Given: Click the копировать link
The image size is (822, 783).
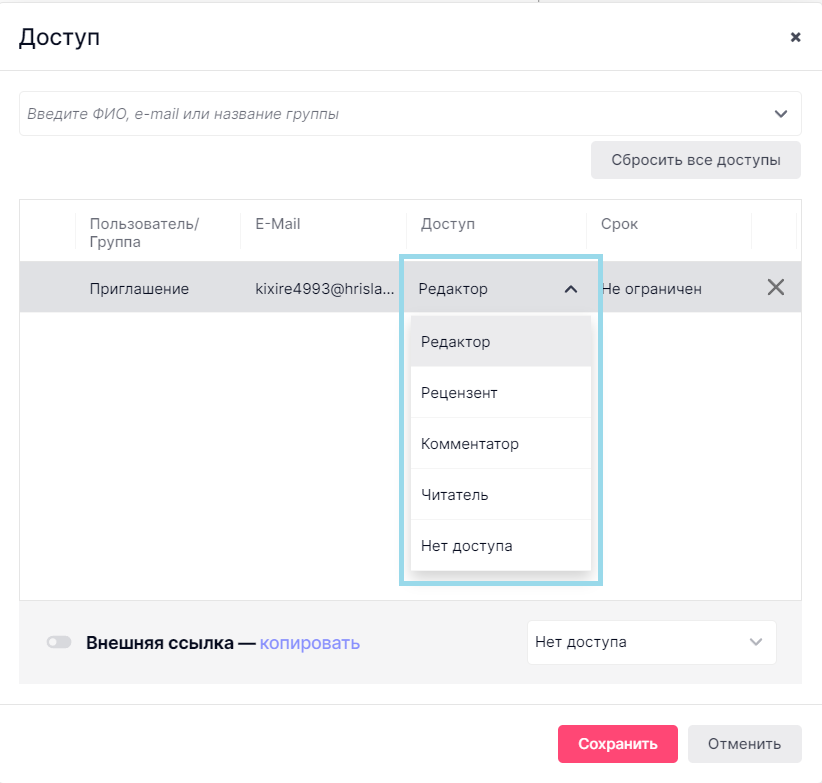Looking at the screenshot, I should tap(310, 643).
